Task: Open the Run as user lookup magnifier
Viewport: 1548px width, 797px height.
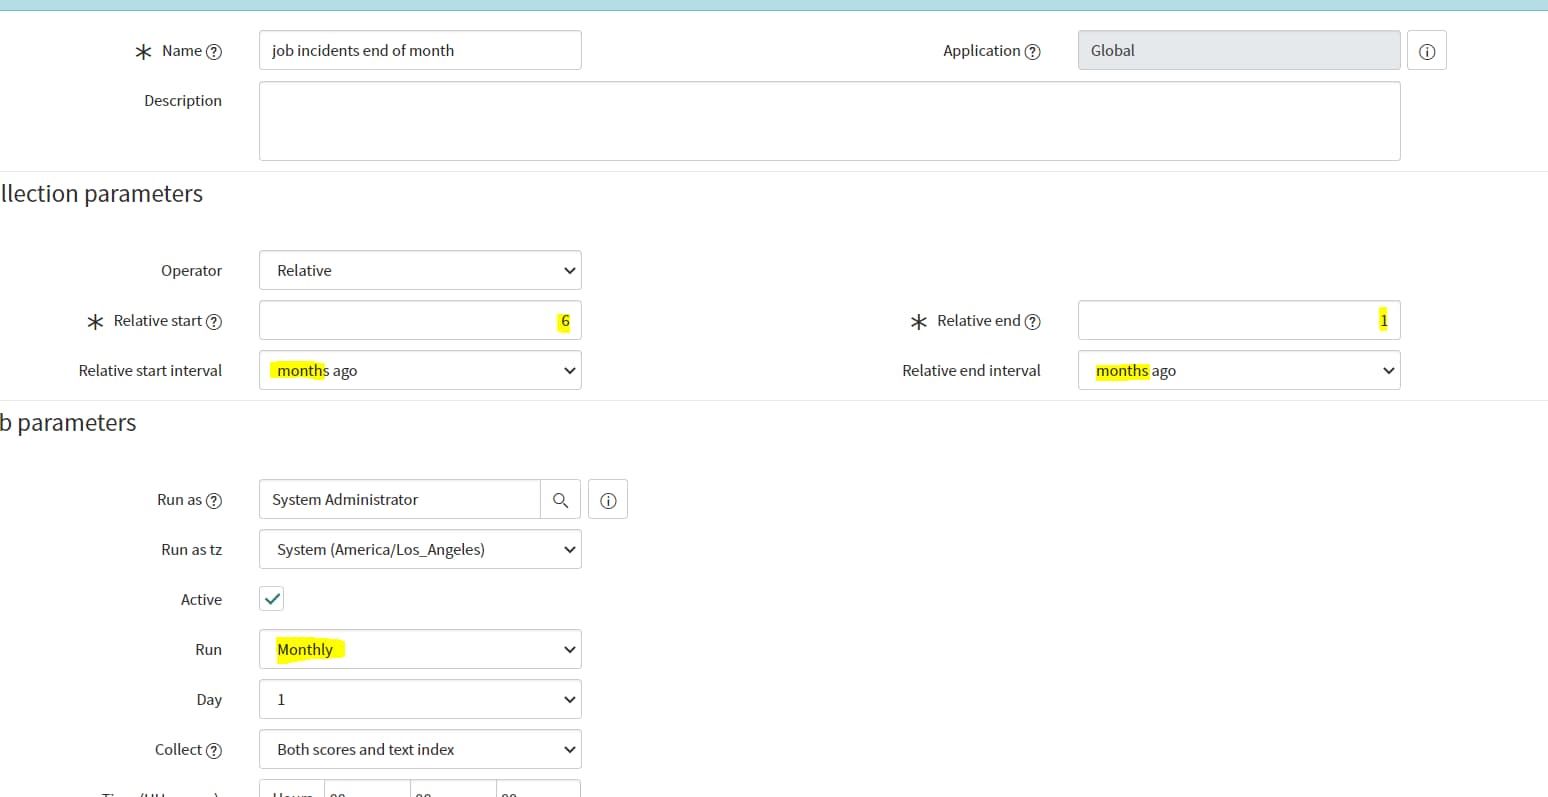Action: (560, 499)
